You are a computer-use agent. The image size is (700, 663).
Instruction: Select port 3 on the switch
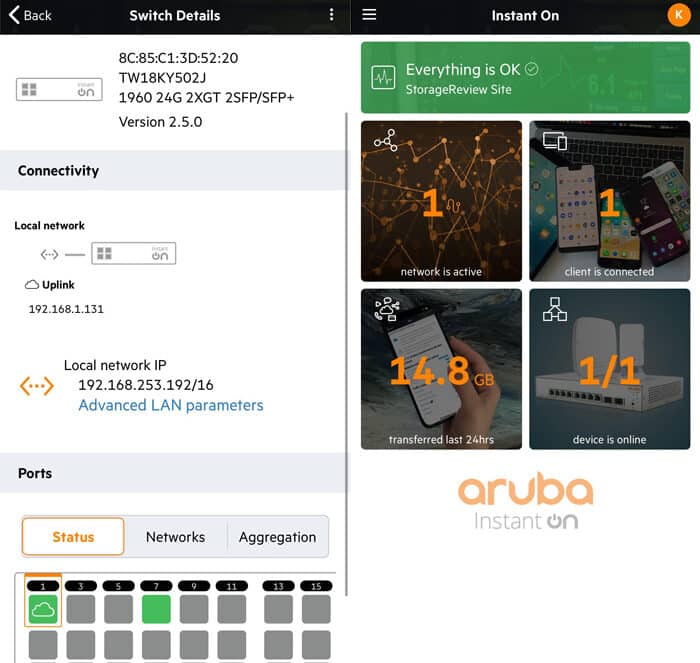point(81,609)
